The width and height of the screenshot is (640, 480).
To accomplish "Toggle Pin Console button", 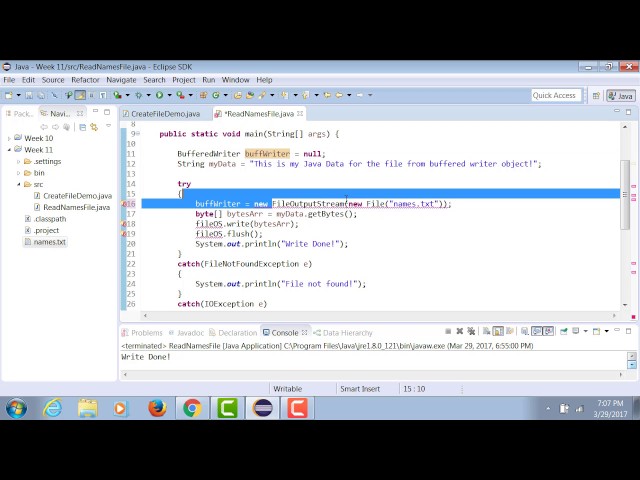I will [x=564, y=331].
